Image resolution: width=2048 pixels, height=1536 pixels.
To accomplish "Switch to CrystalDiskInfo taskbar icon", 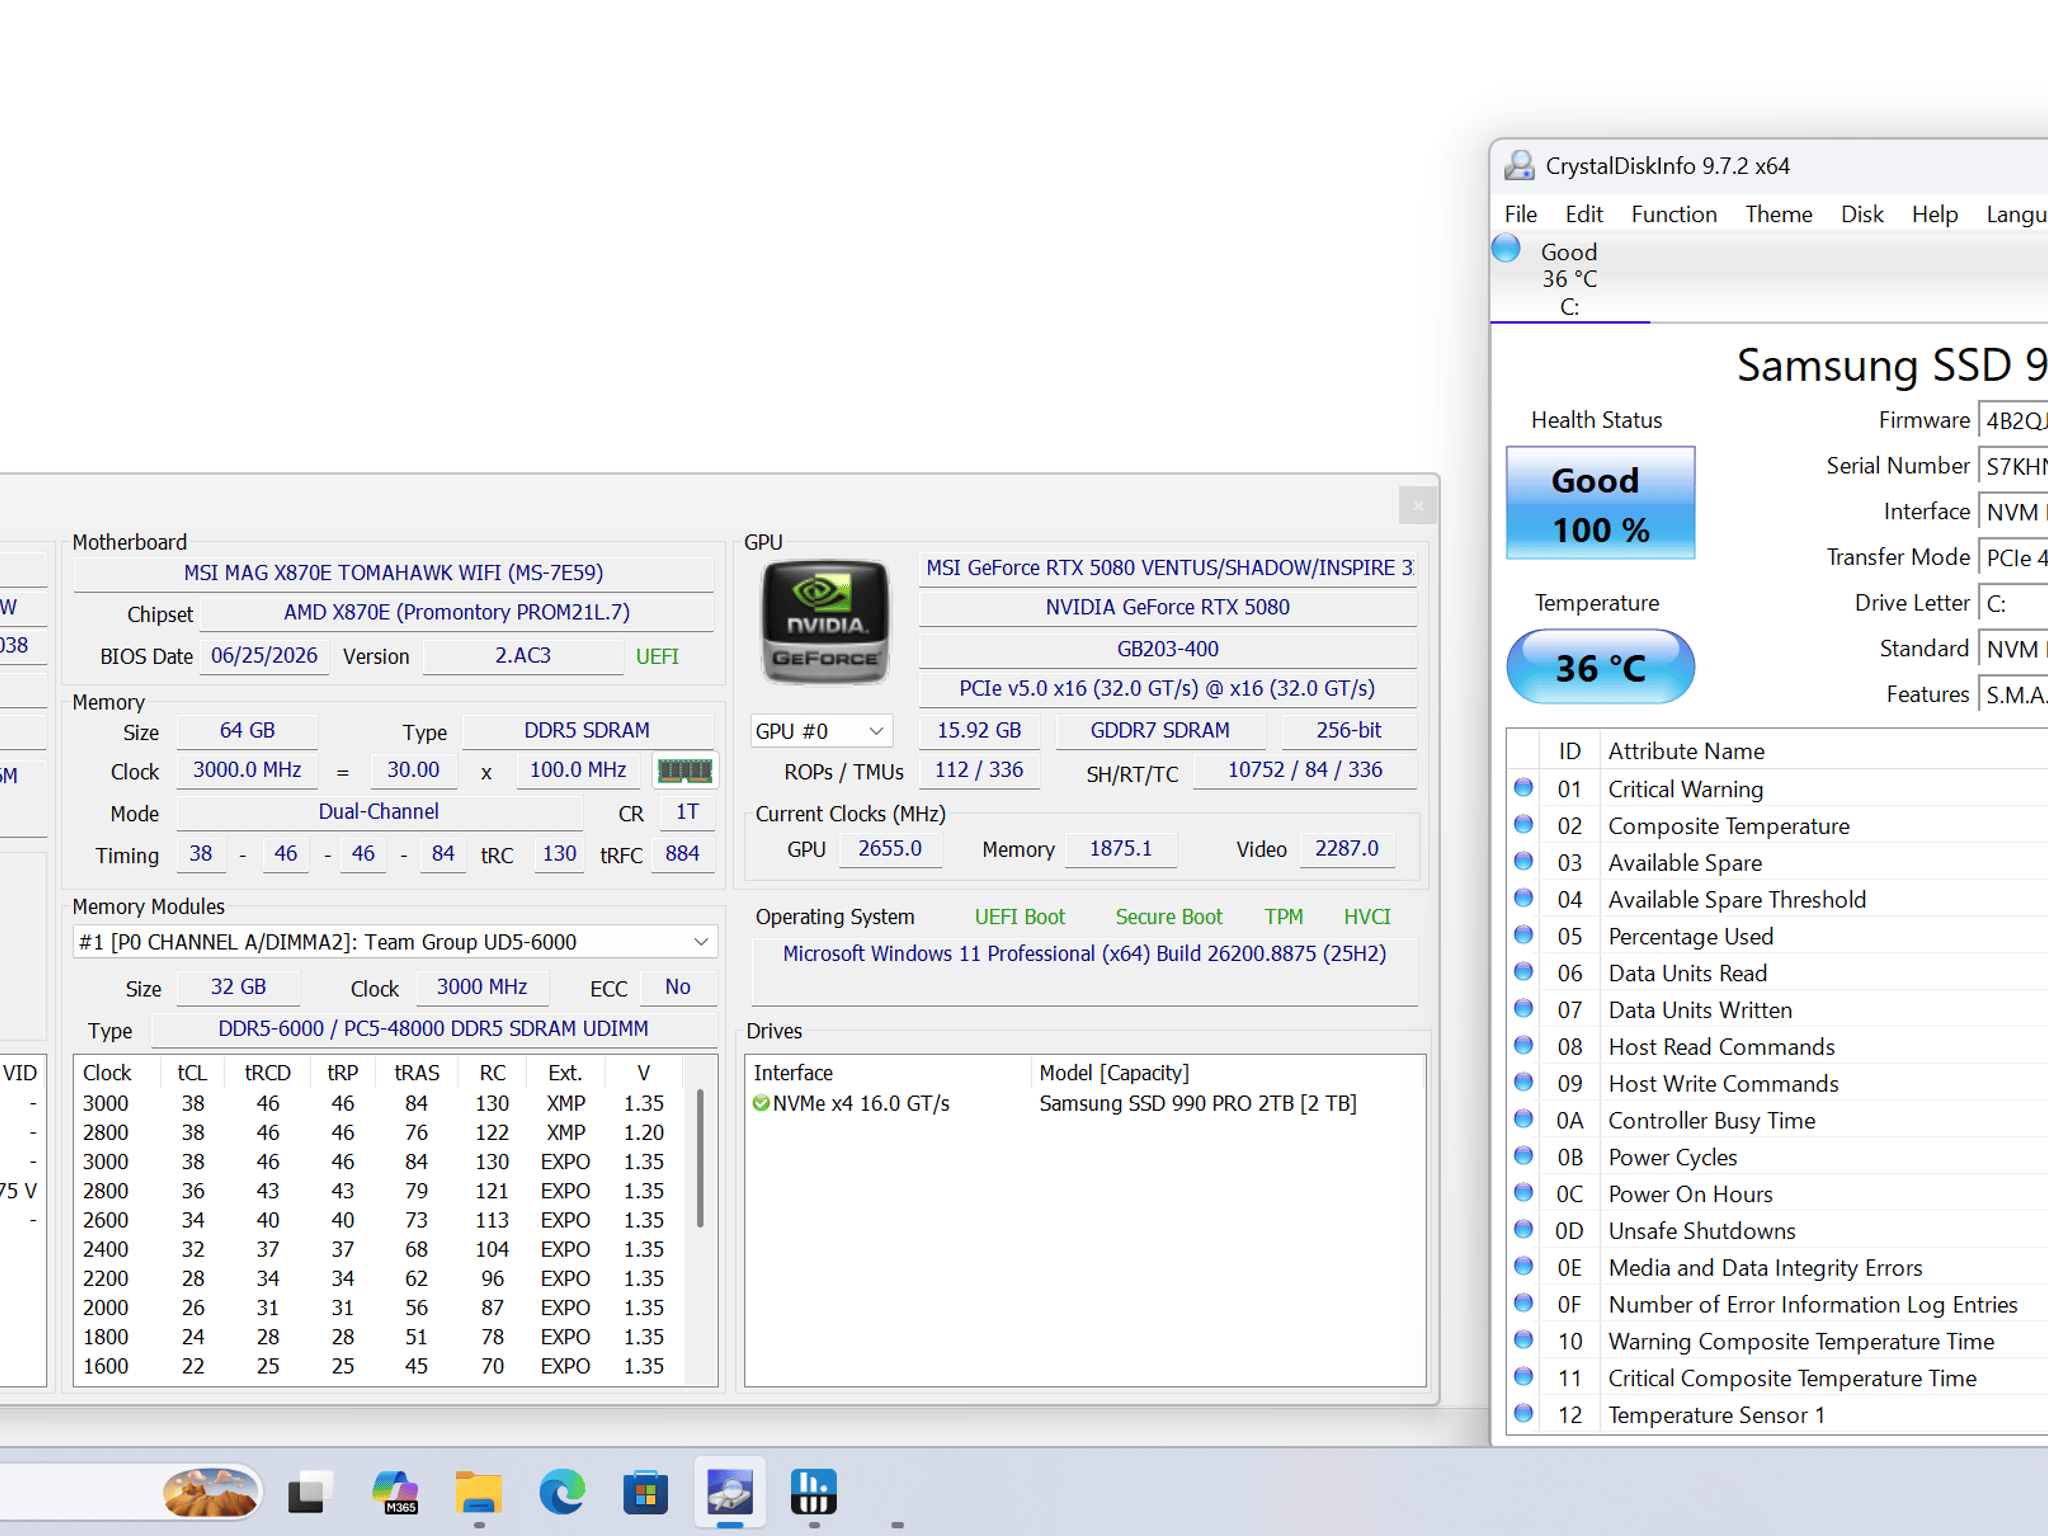I will (x=730, y=1493).
